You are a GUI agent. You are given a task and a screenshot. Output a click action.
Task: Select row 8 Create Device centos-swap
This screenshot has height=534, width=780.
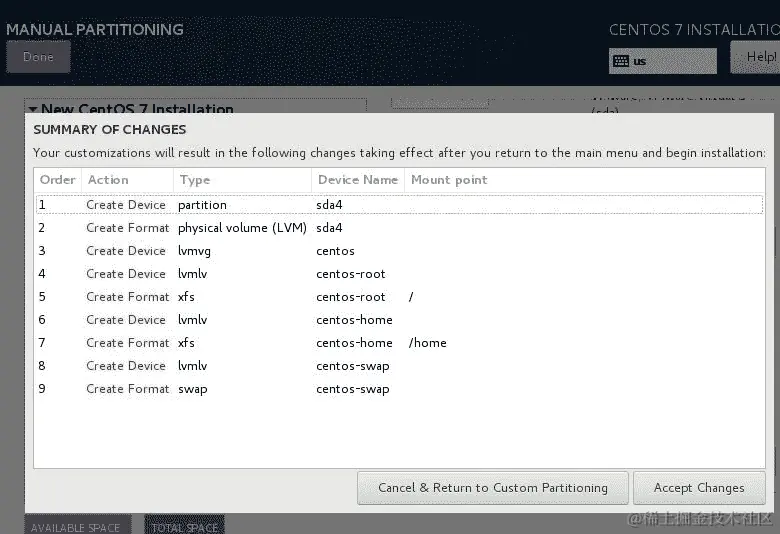tap(399, 366)
